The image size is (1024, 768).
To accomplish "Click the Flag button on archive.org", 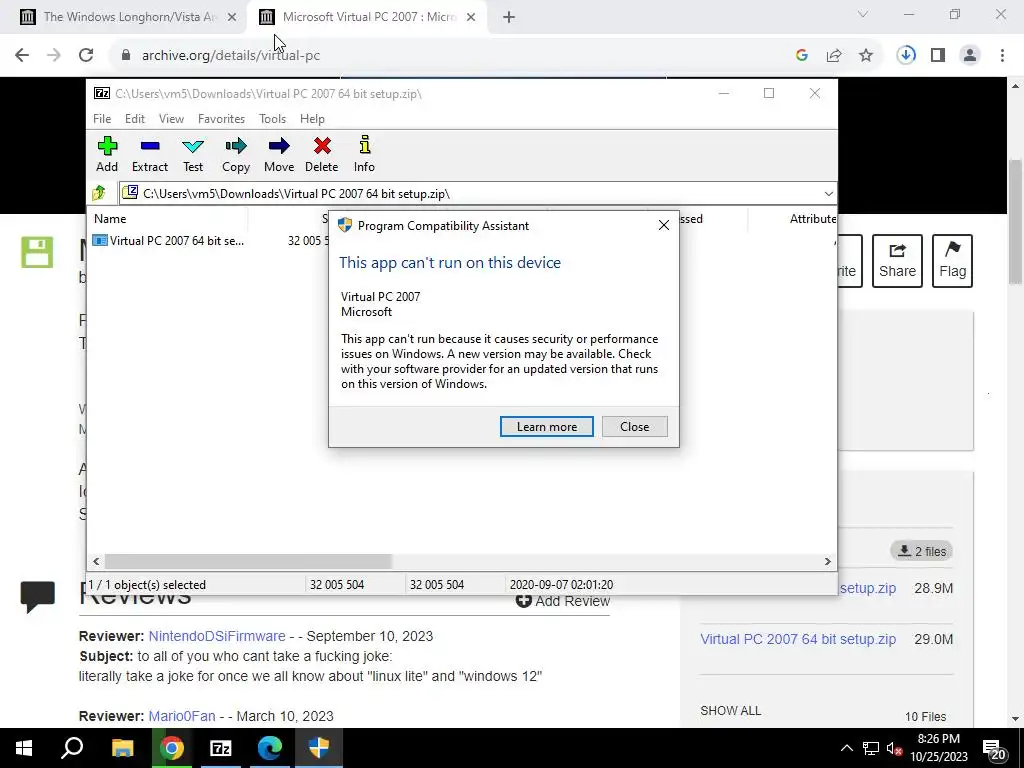I will [x=952, y=261].
